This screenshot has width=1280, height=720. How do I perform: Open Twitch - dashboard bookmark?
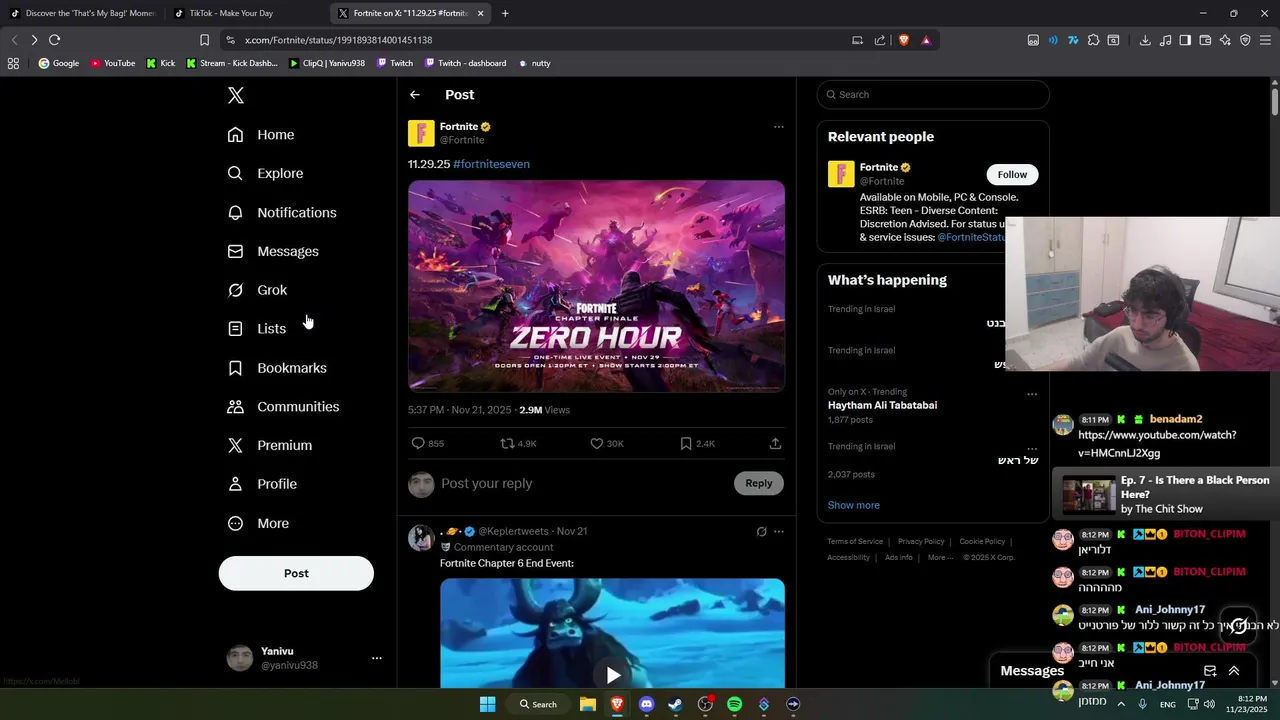click(465, 63)
